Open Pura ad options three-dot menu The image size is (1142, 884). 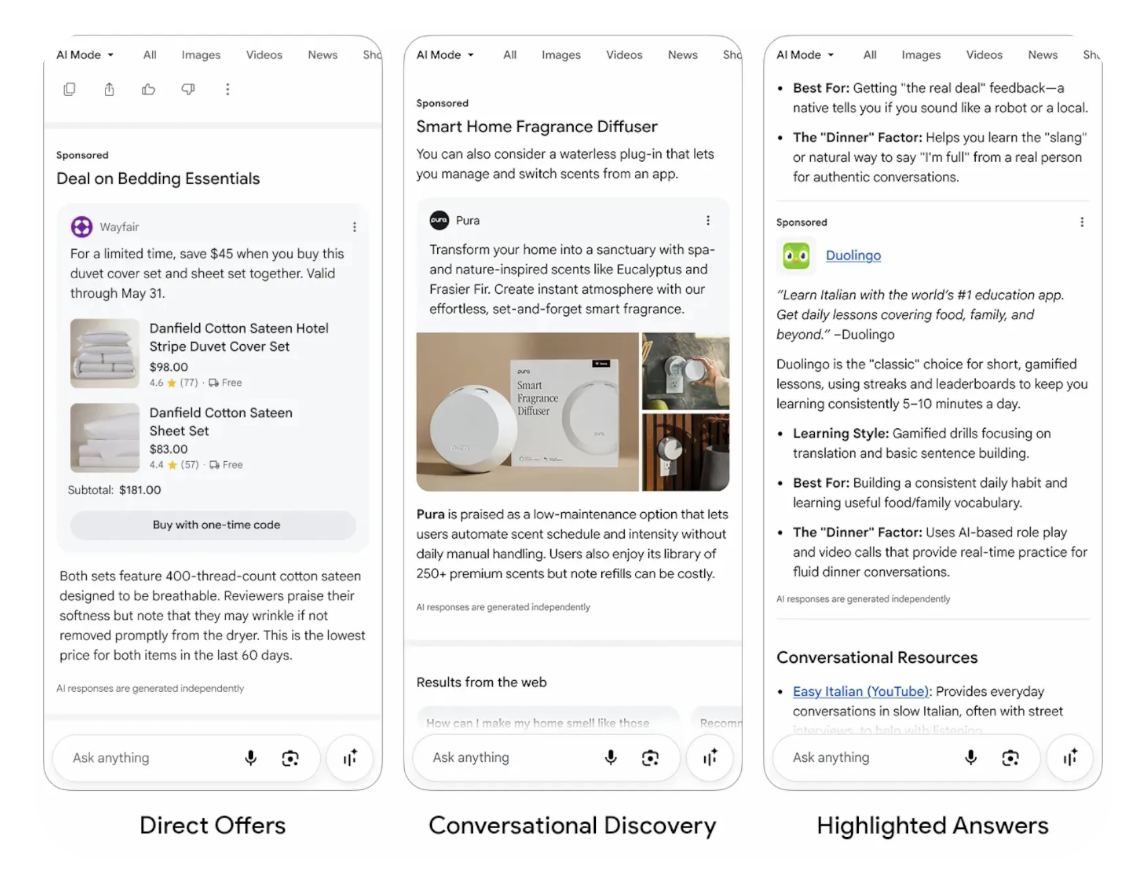click(708, 221)
